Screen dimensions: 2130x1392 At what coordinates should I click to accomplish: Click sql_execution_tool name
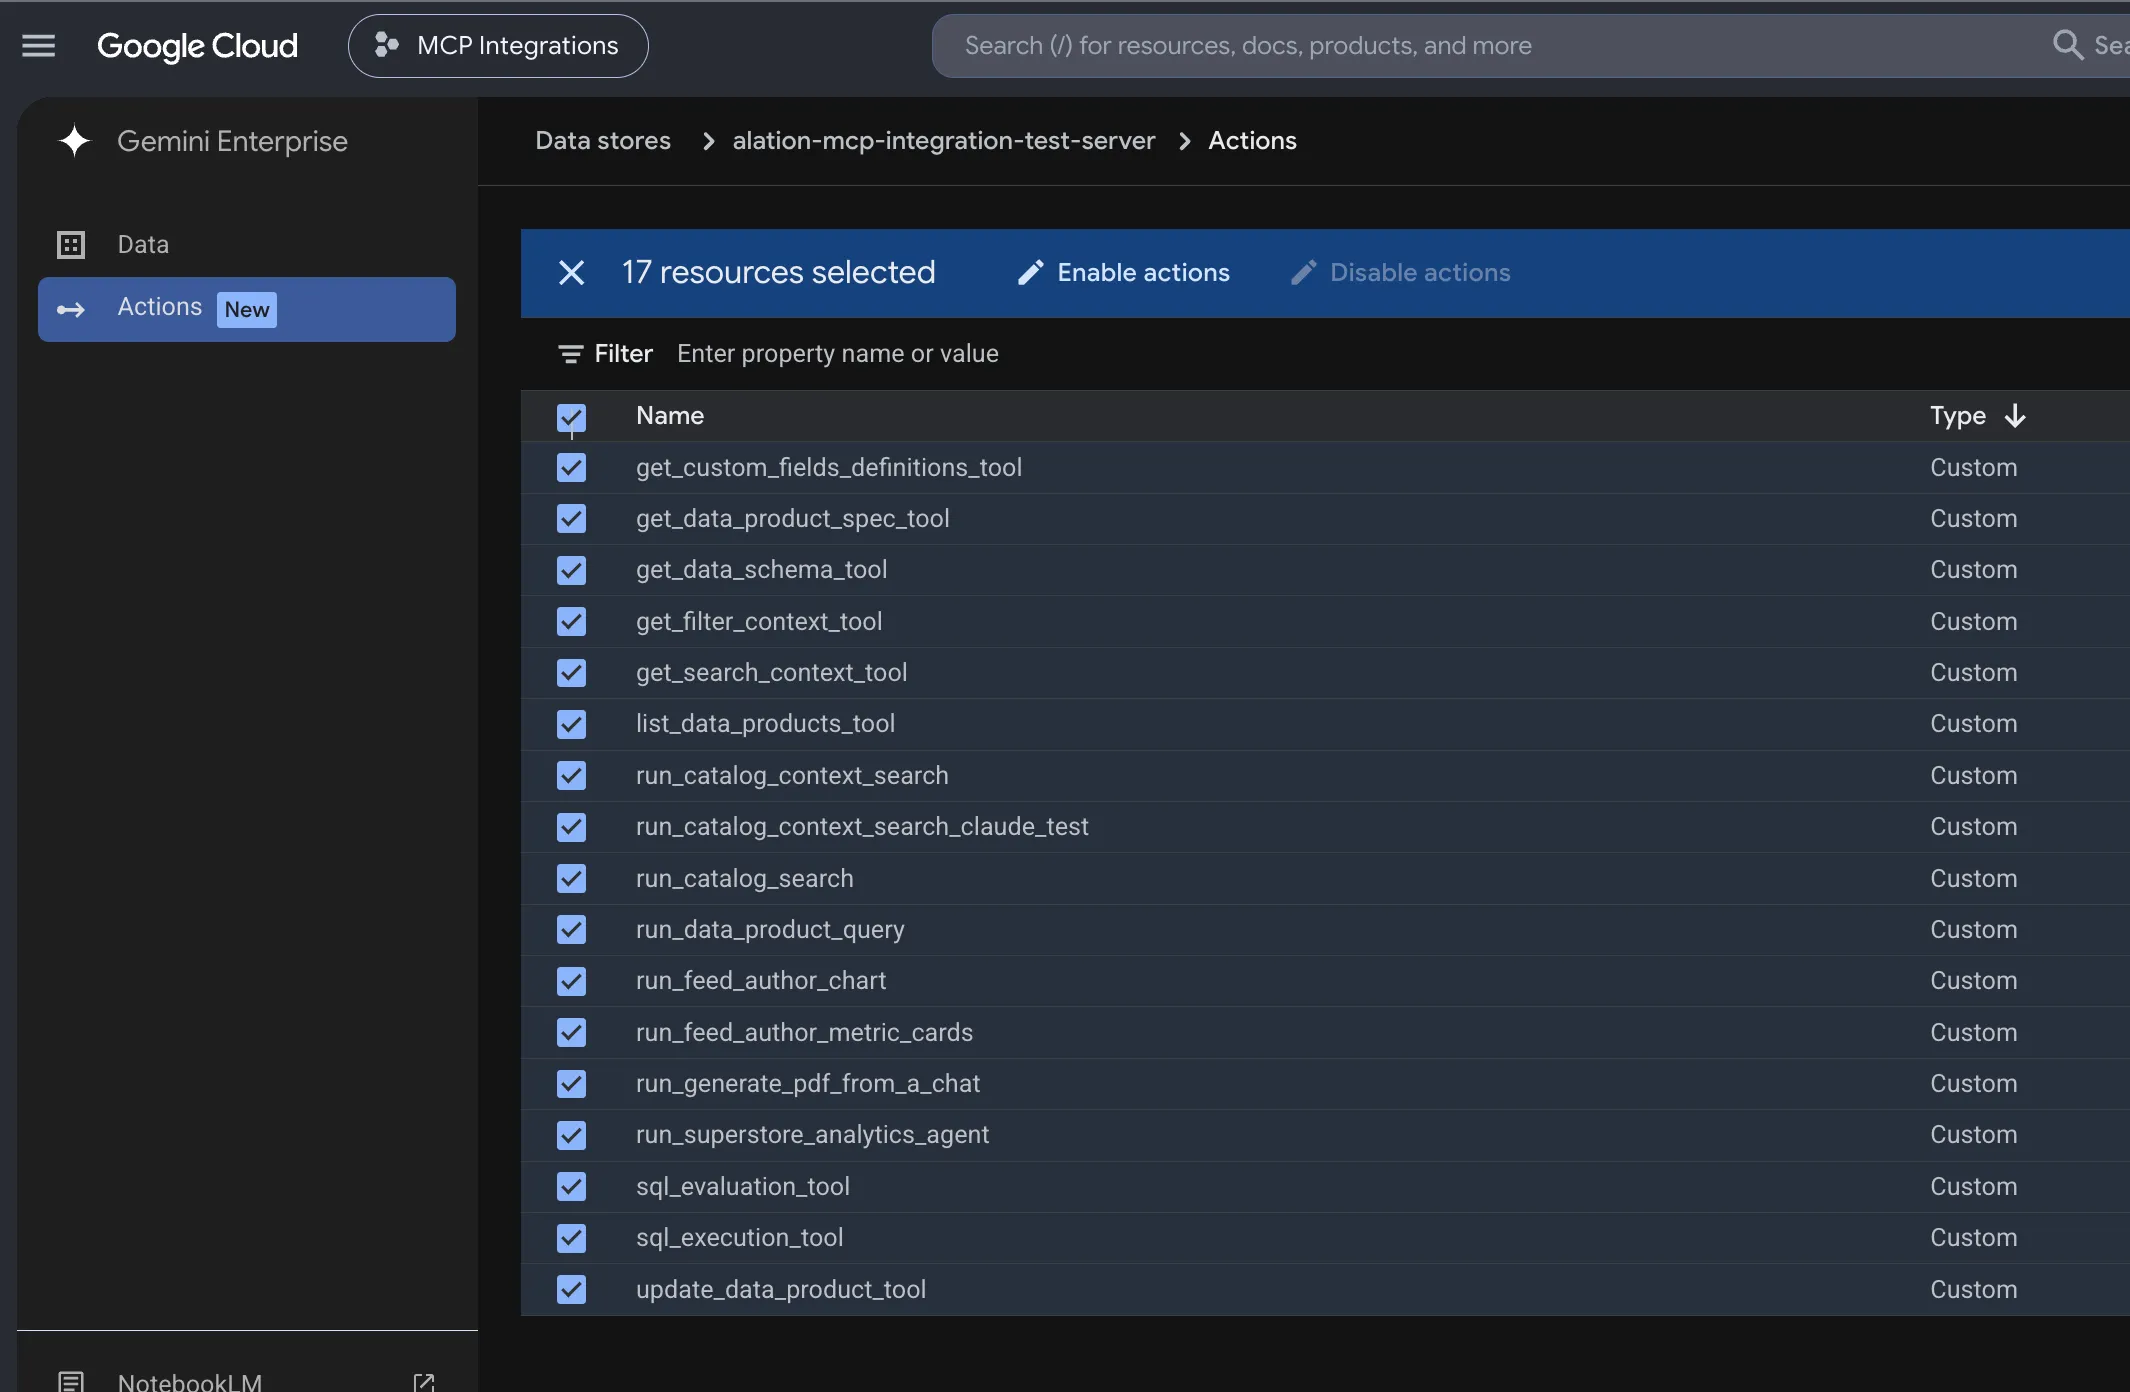[740, 1238]
